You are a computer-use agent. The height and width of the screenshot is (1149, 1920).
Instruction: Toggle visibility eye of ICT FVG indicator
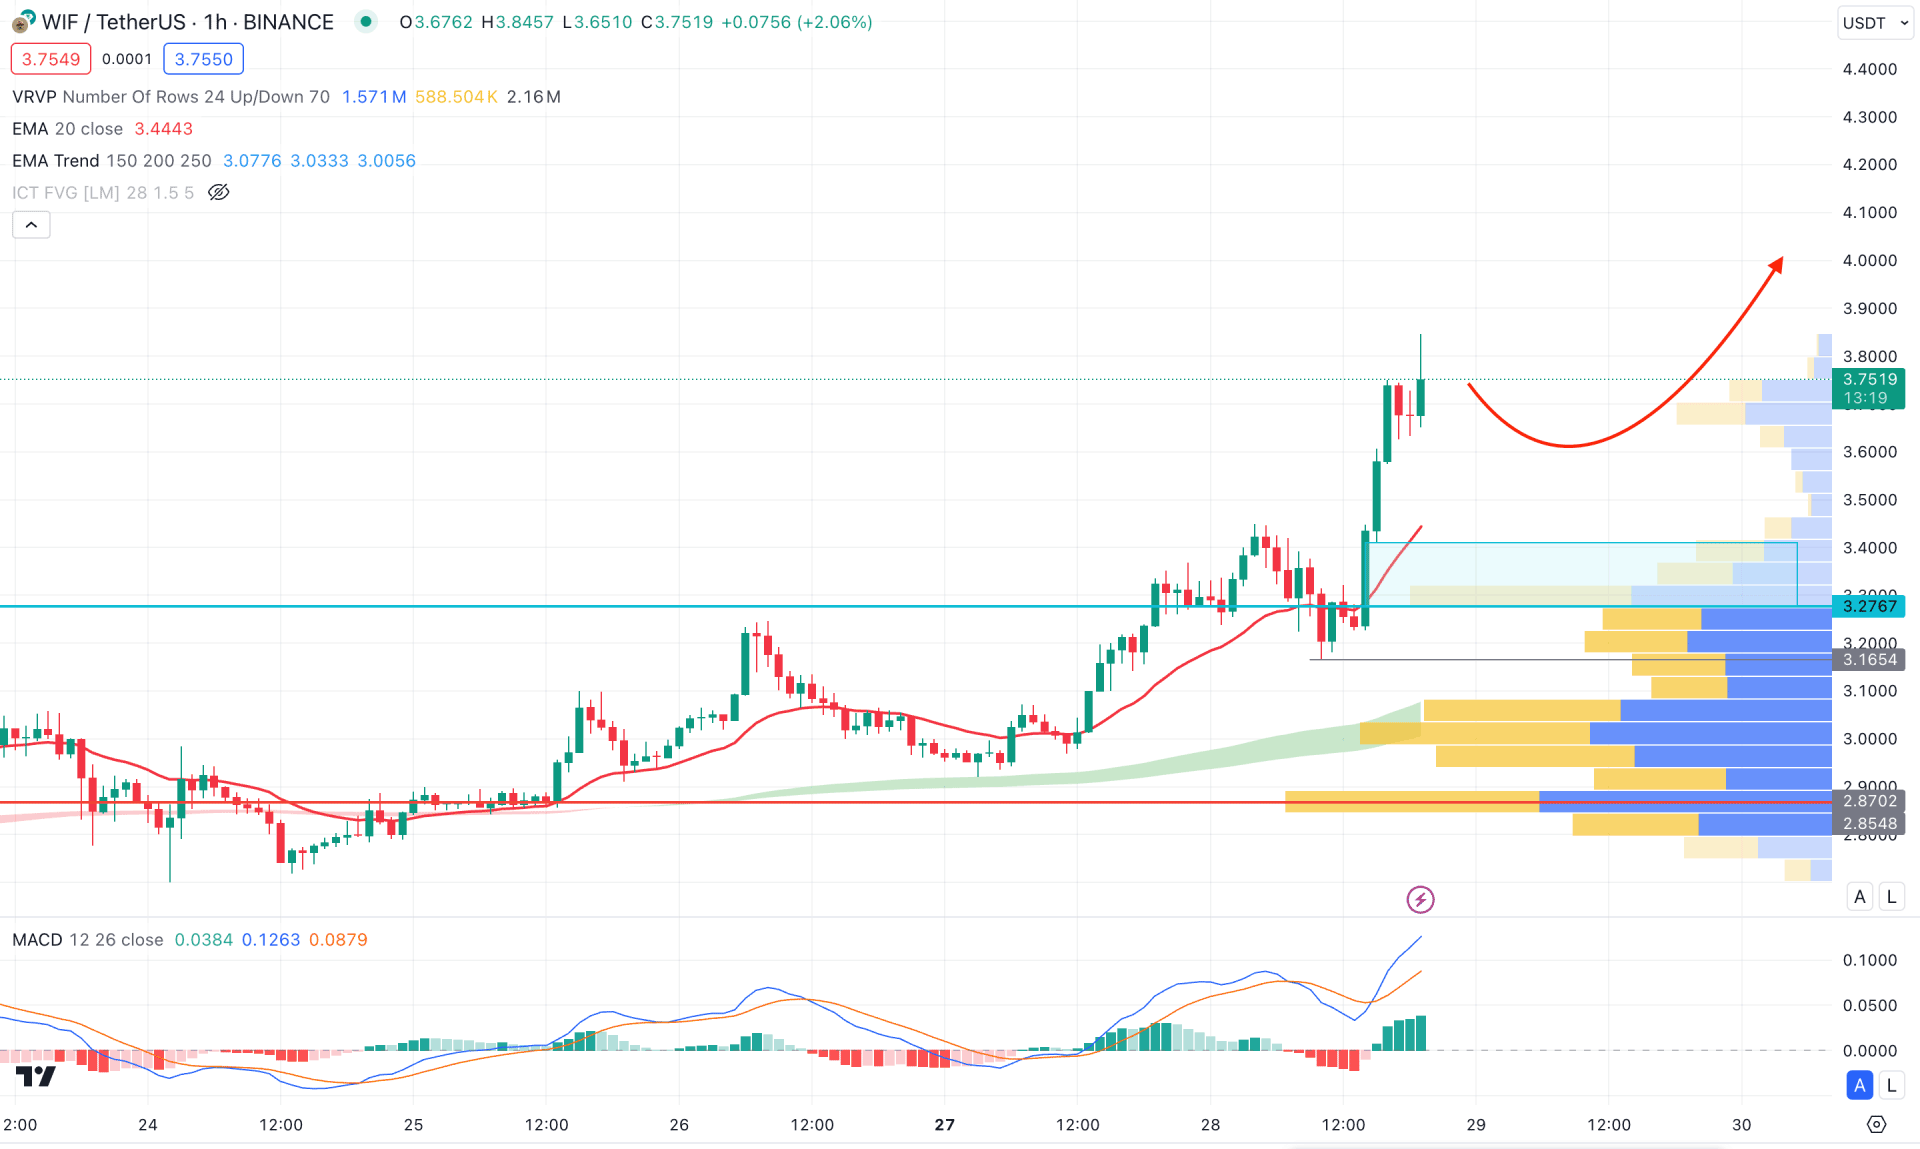coord(218,192)
